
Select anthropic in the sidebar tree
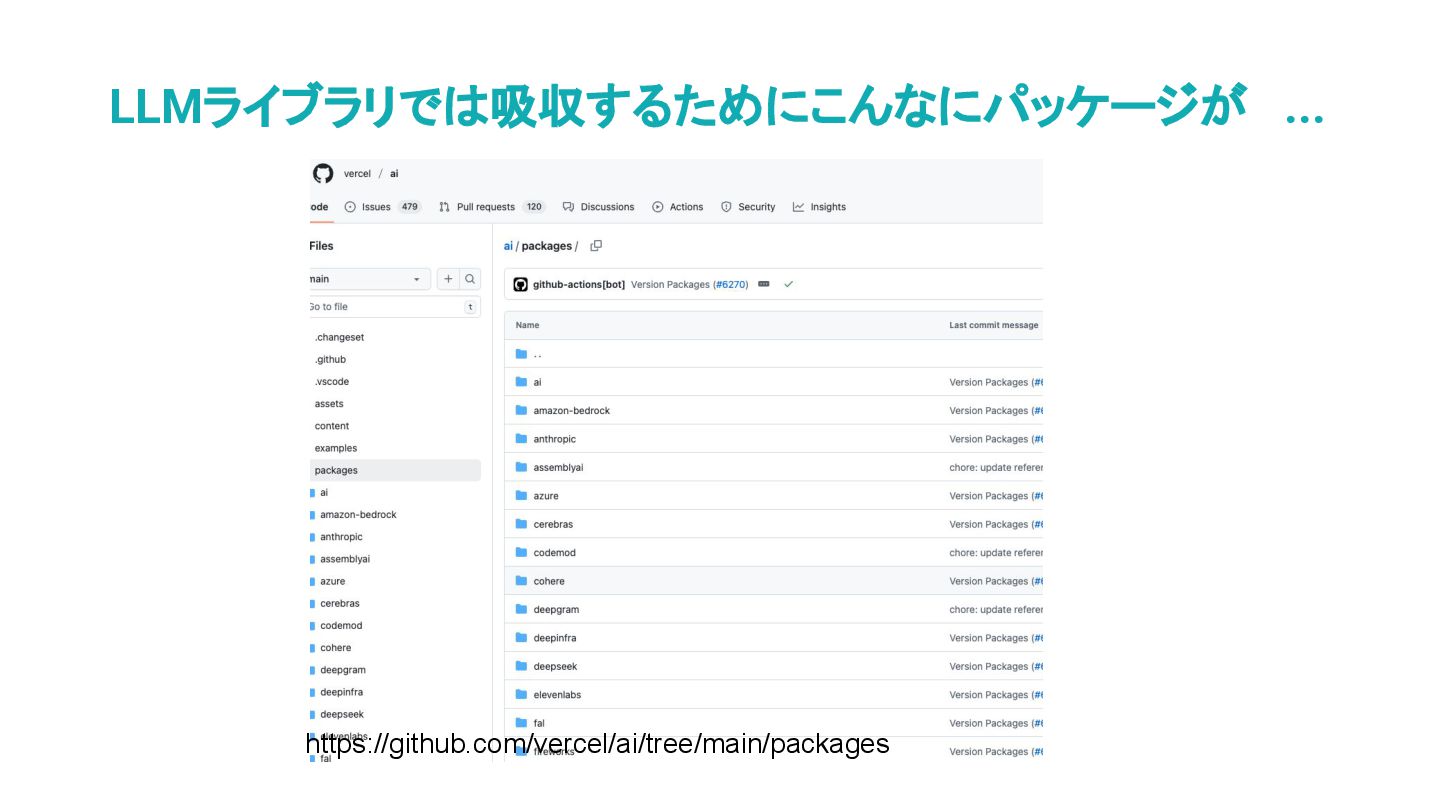[x=341, y=537]
